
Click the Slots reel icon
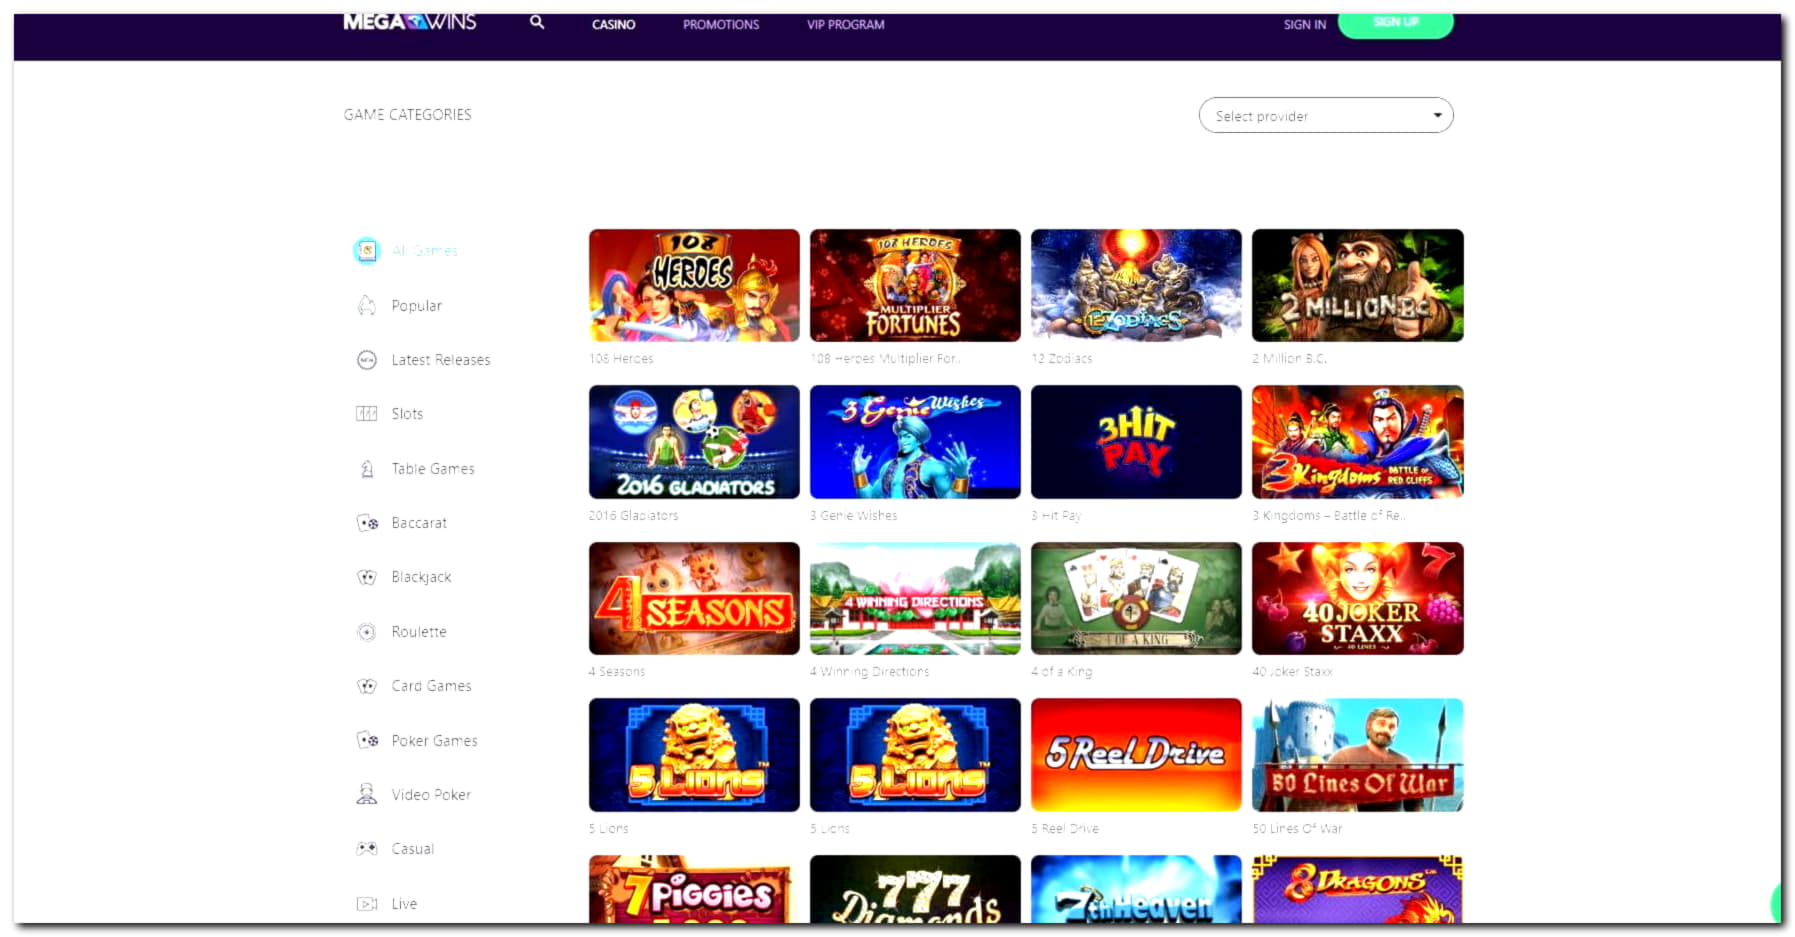tap(367, 414)
